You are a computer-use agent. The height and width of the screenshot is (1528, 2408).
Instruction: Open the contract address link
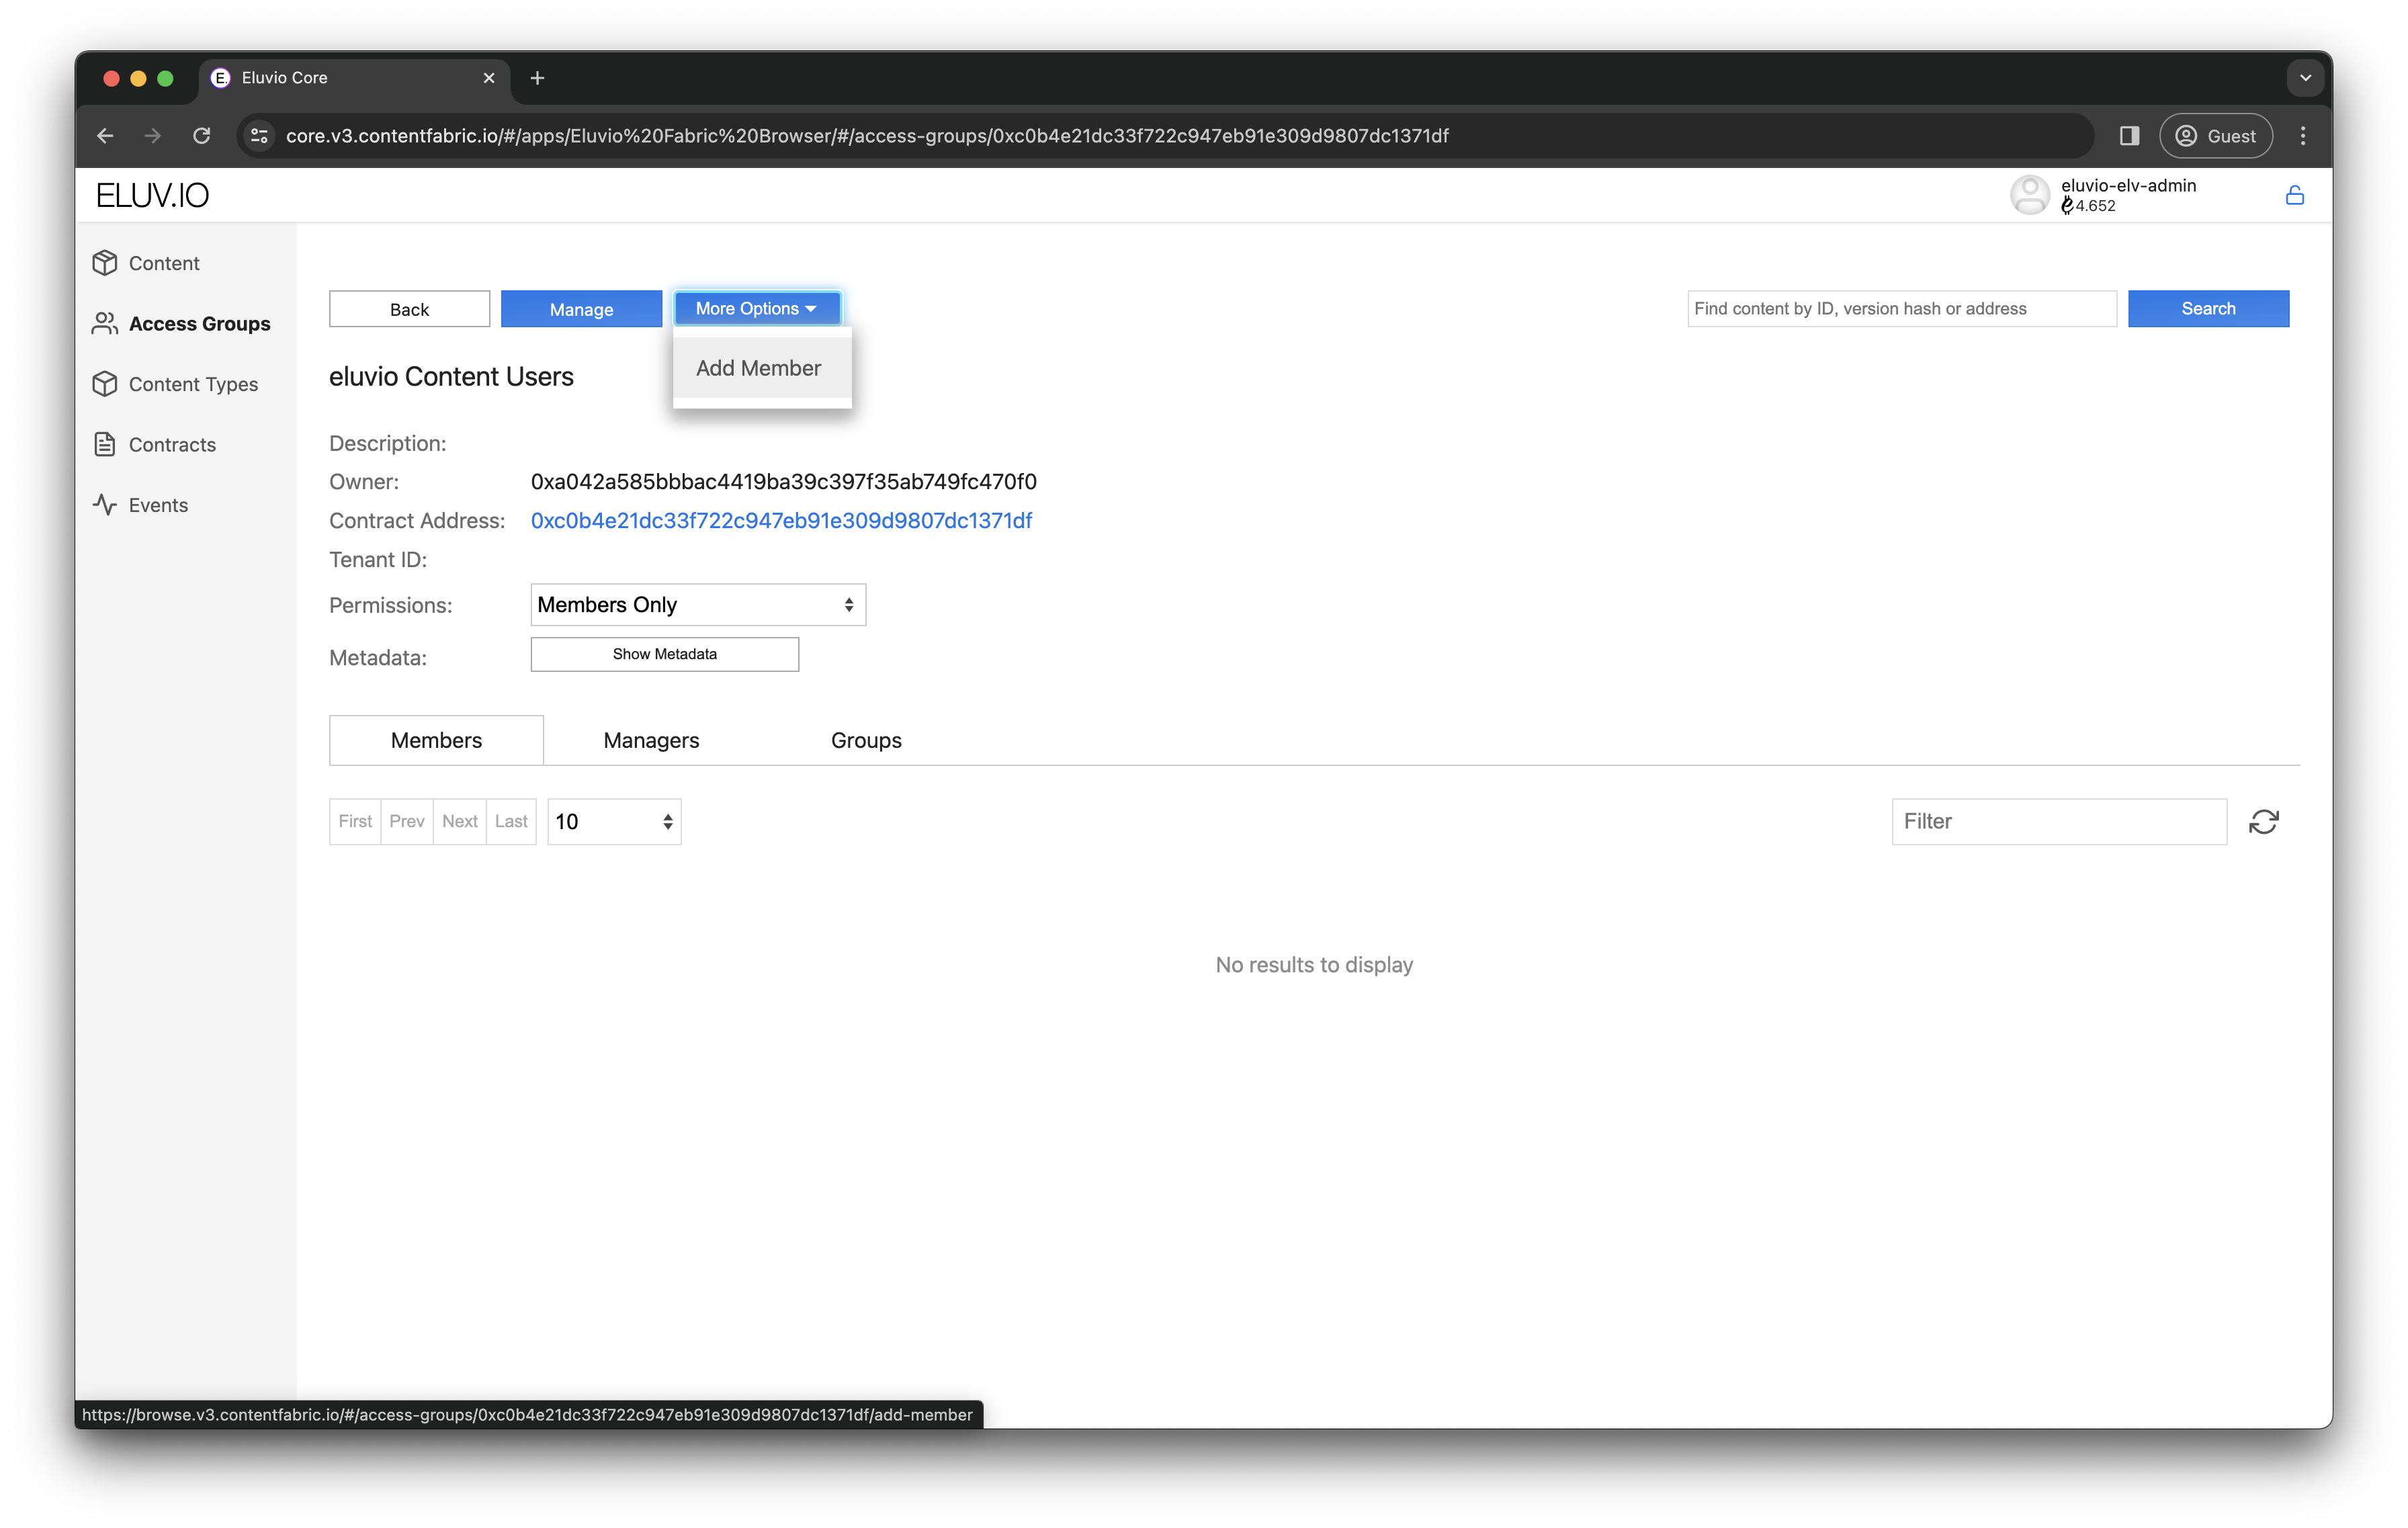click(781, 520)
